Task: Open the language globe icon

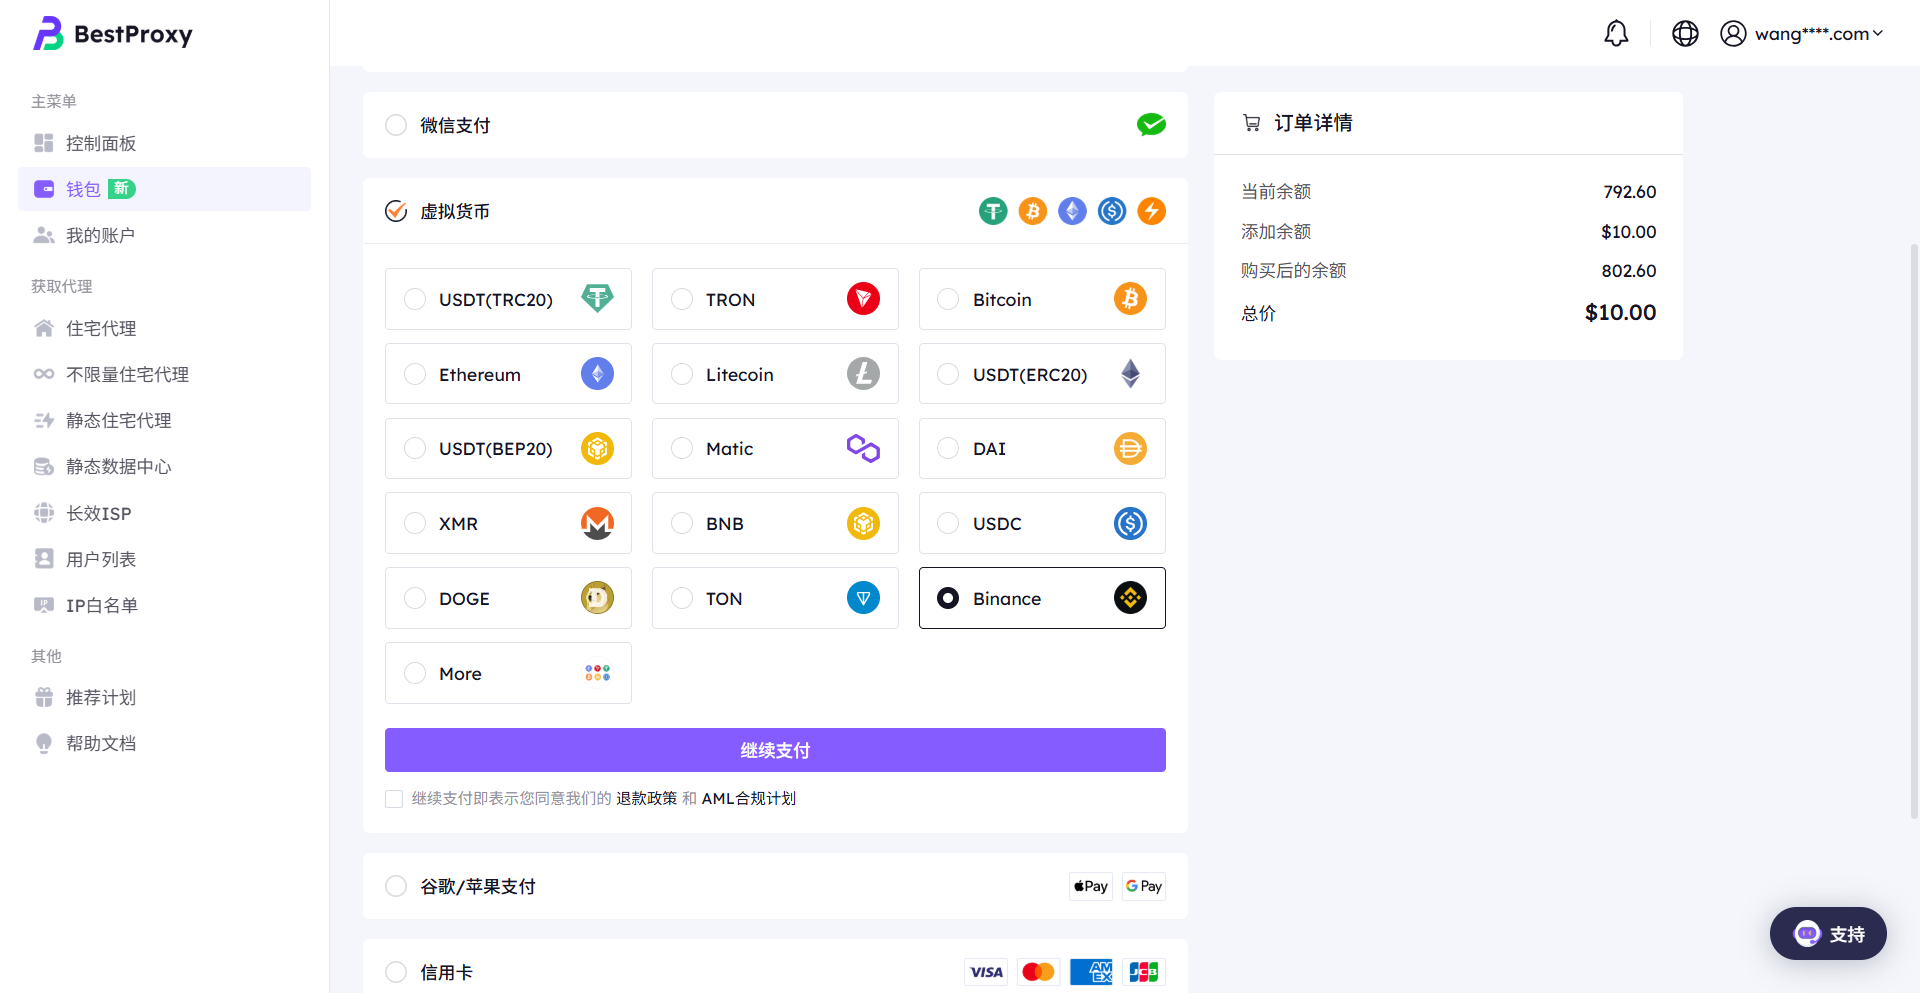Action: pos(1685,34)
